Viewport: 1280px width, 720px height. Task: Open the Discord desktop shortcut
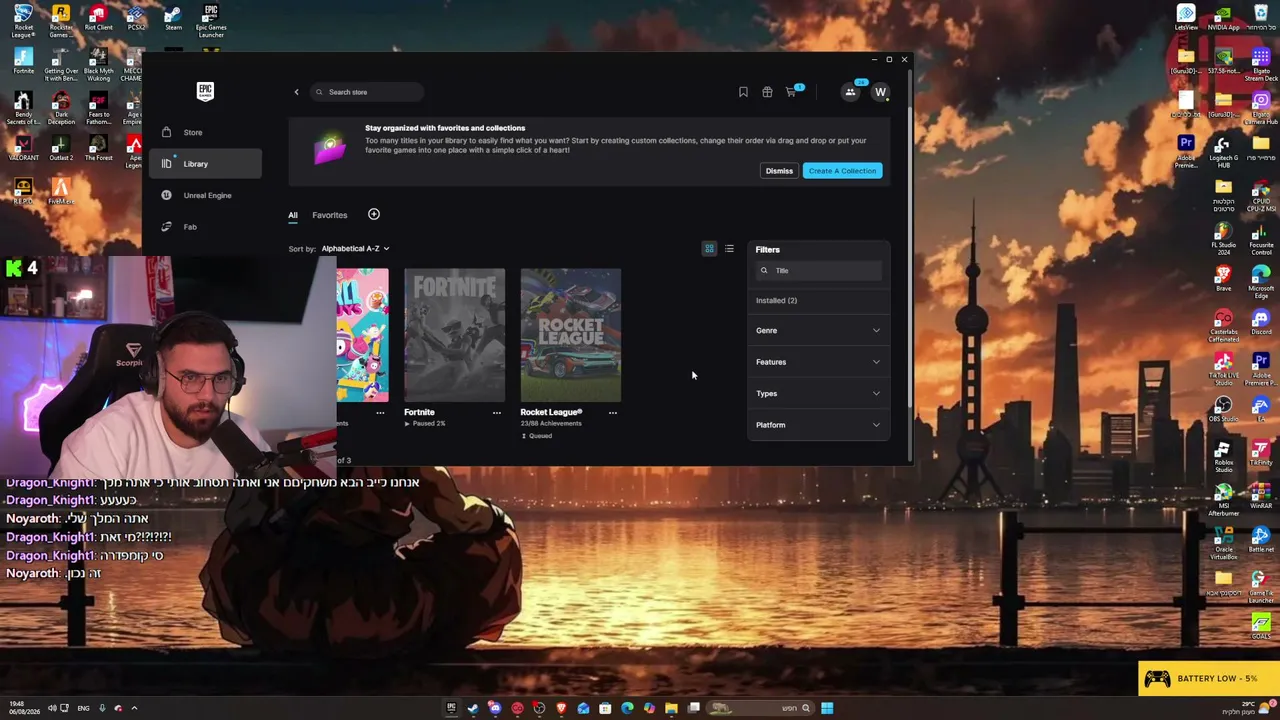[x=1261, y=323]
